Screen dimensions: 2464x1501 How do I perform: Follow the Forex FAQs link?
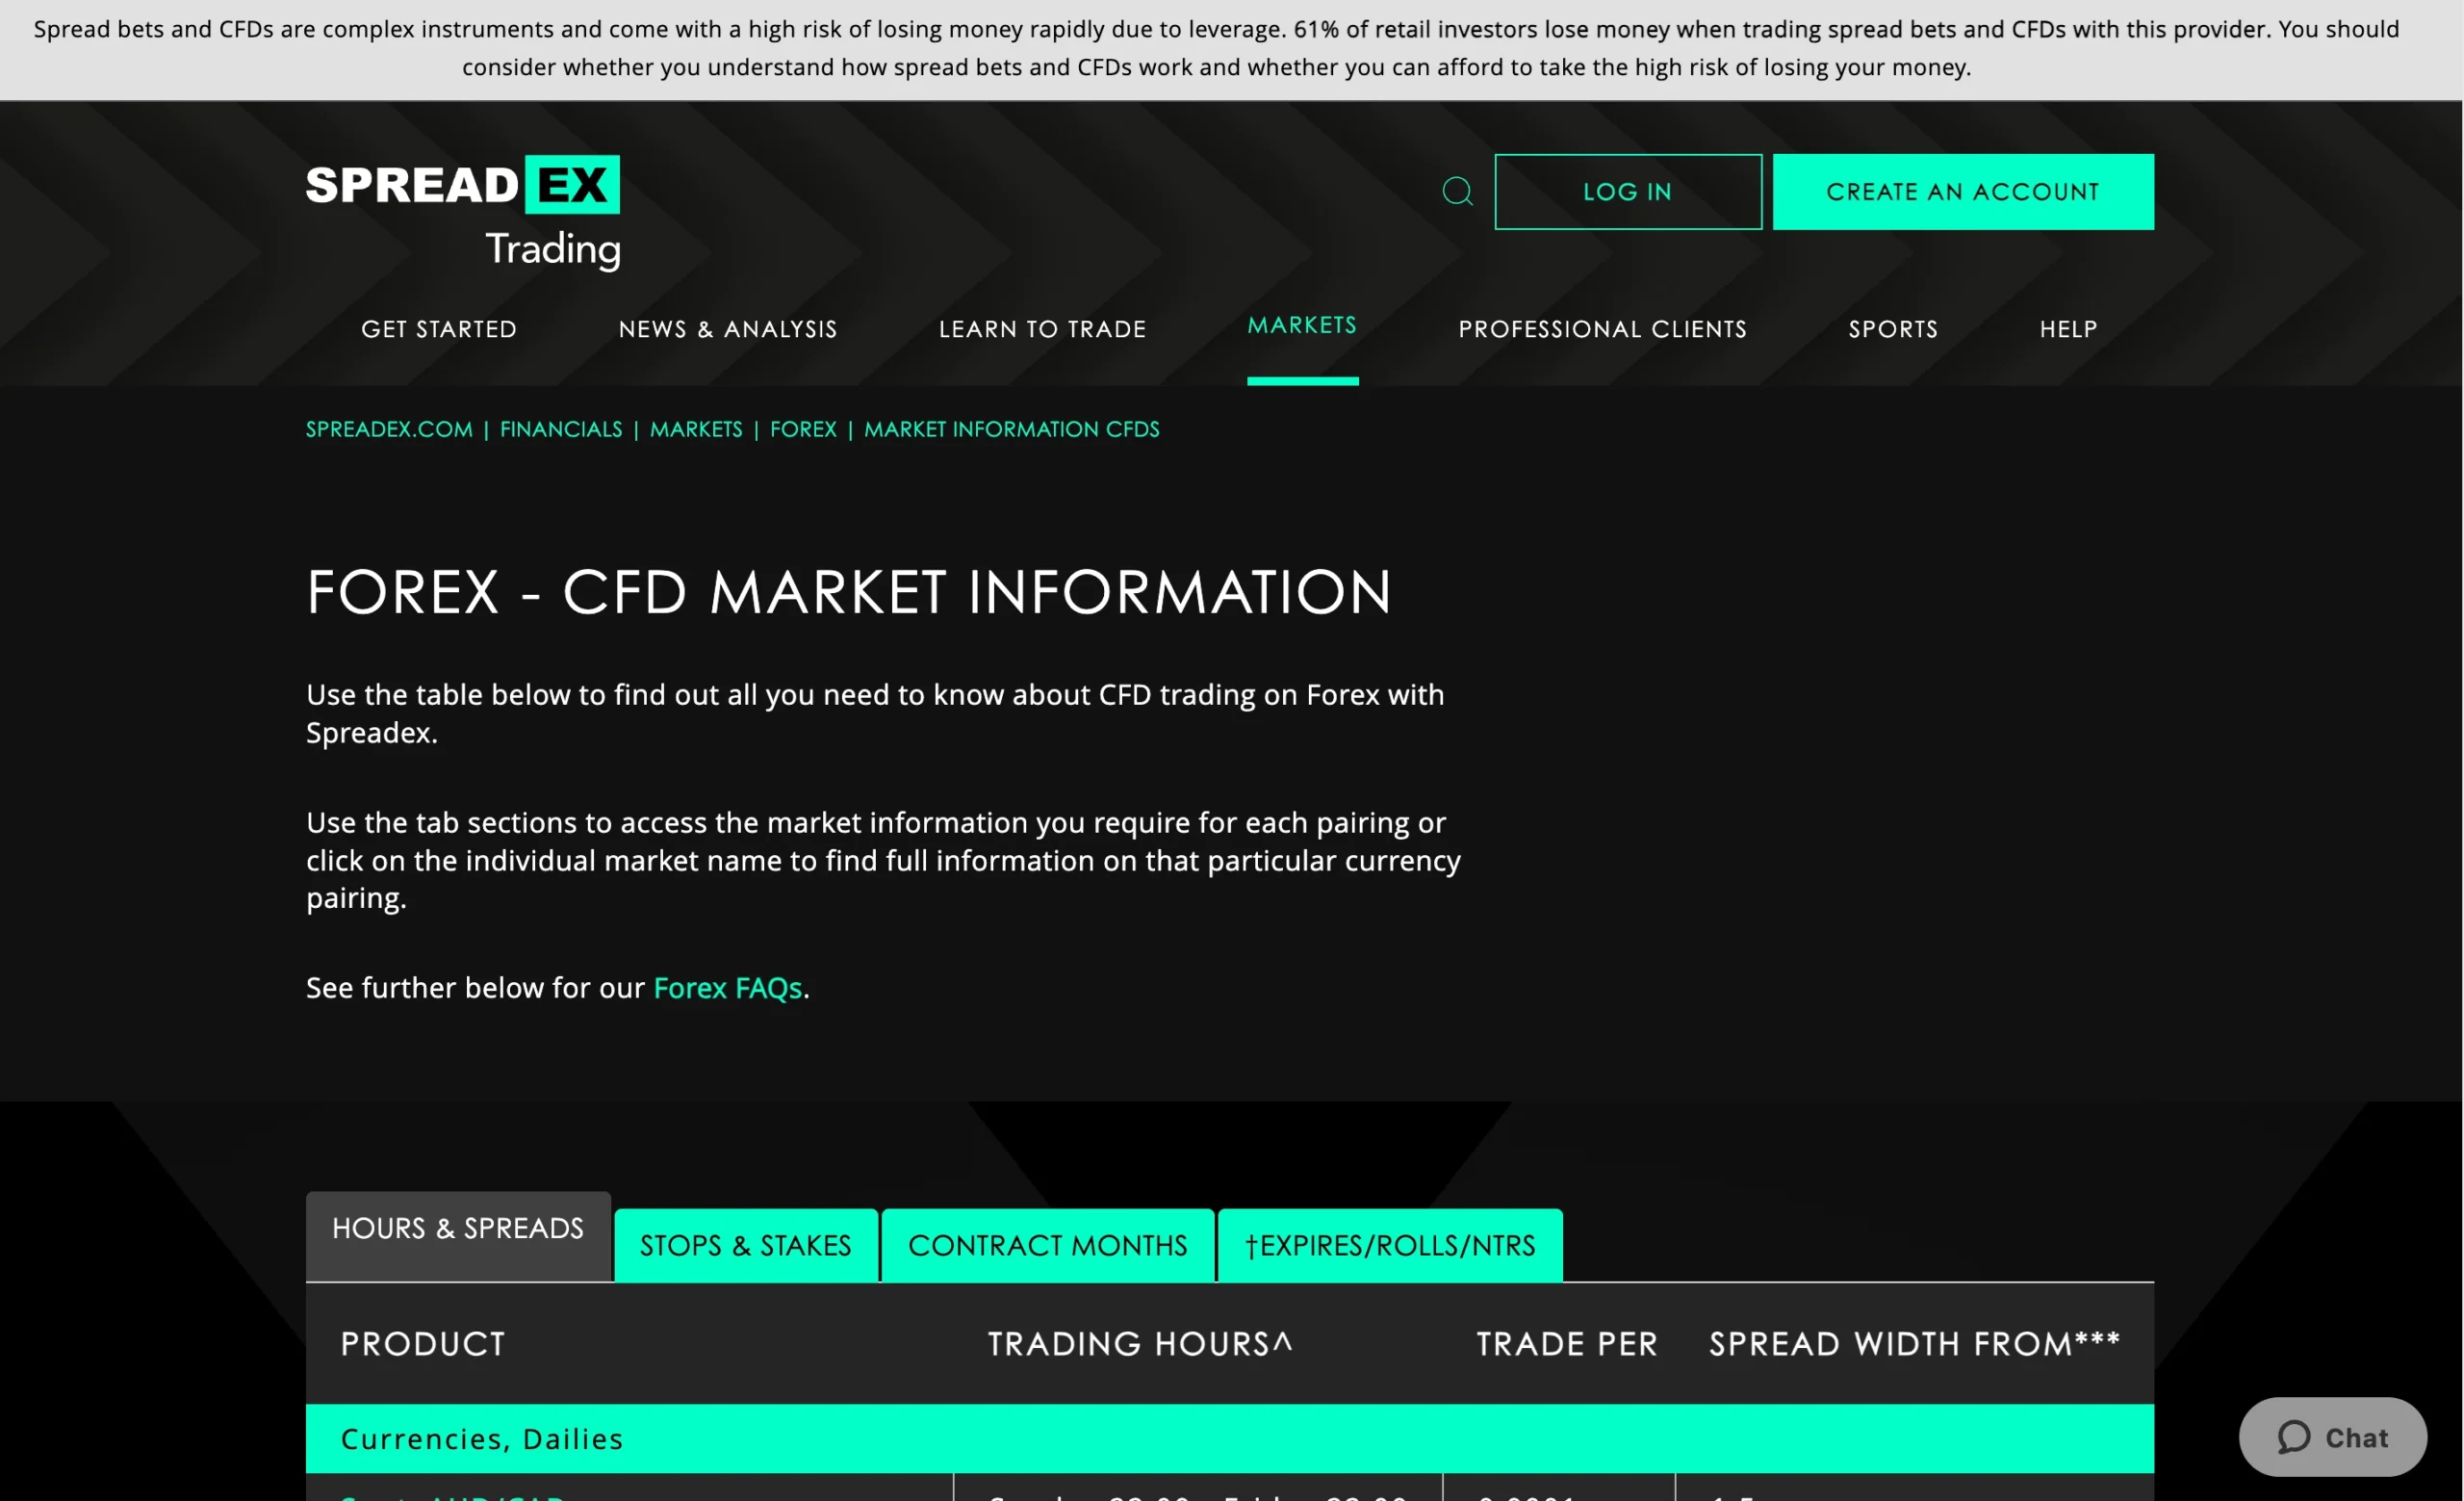coord(727,988)
